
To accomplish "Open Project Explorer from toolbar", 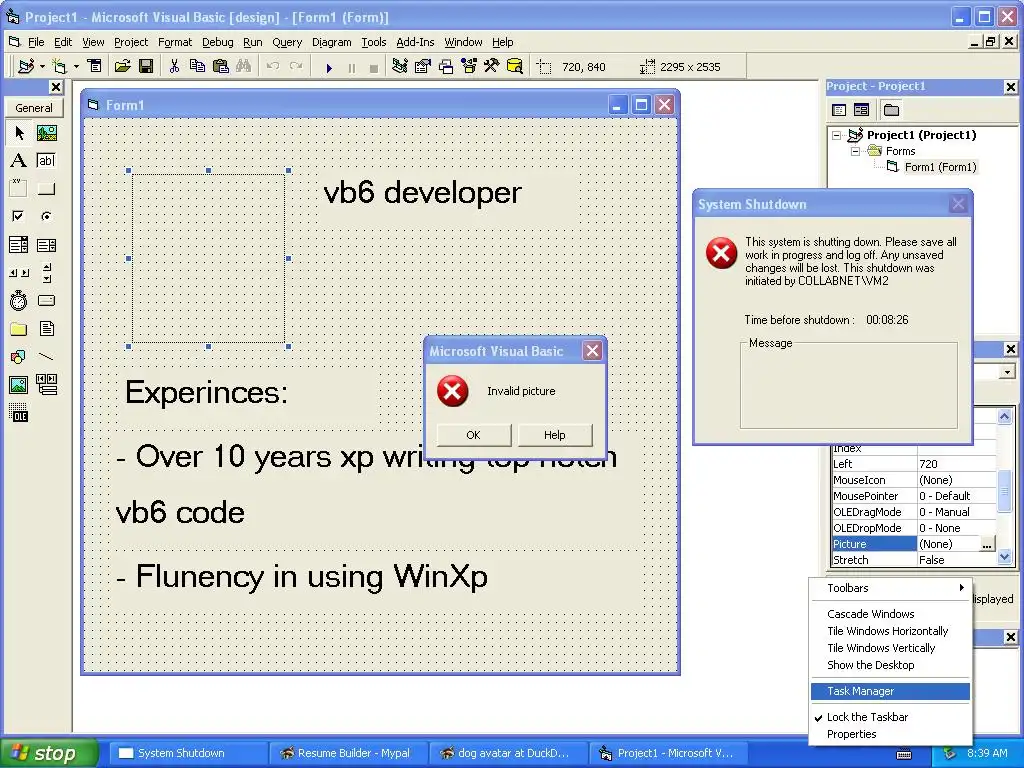I will pyautogui.click(x=400, y=66).
